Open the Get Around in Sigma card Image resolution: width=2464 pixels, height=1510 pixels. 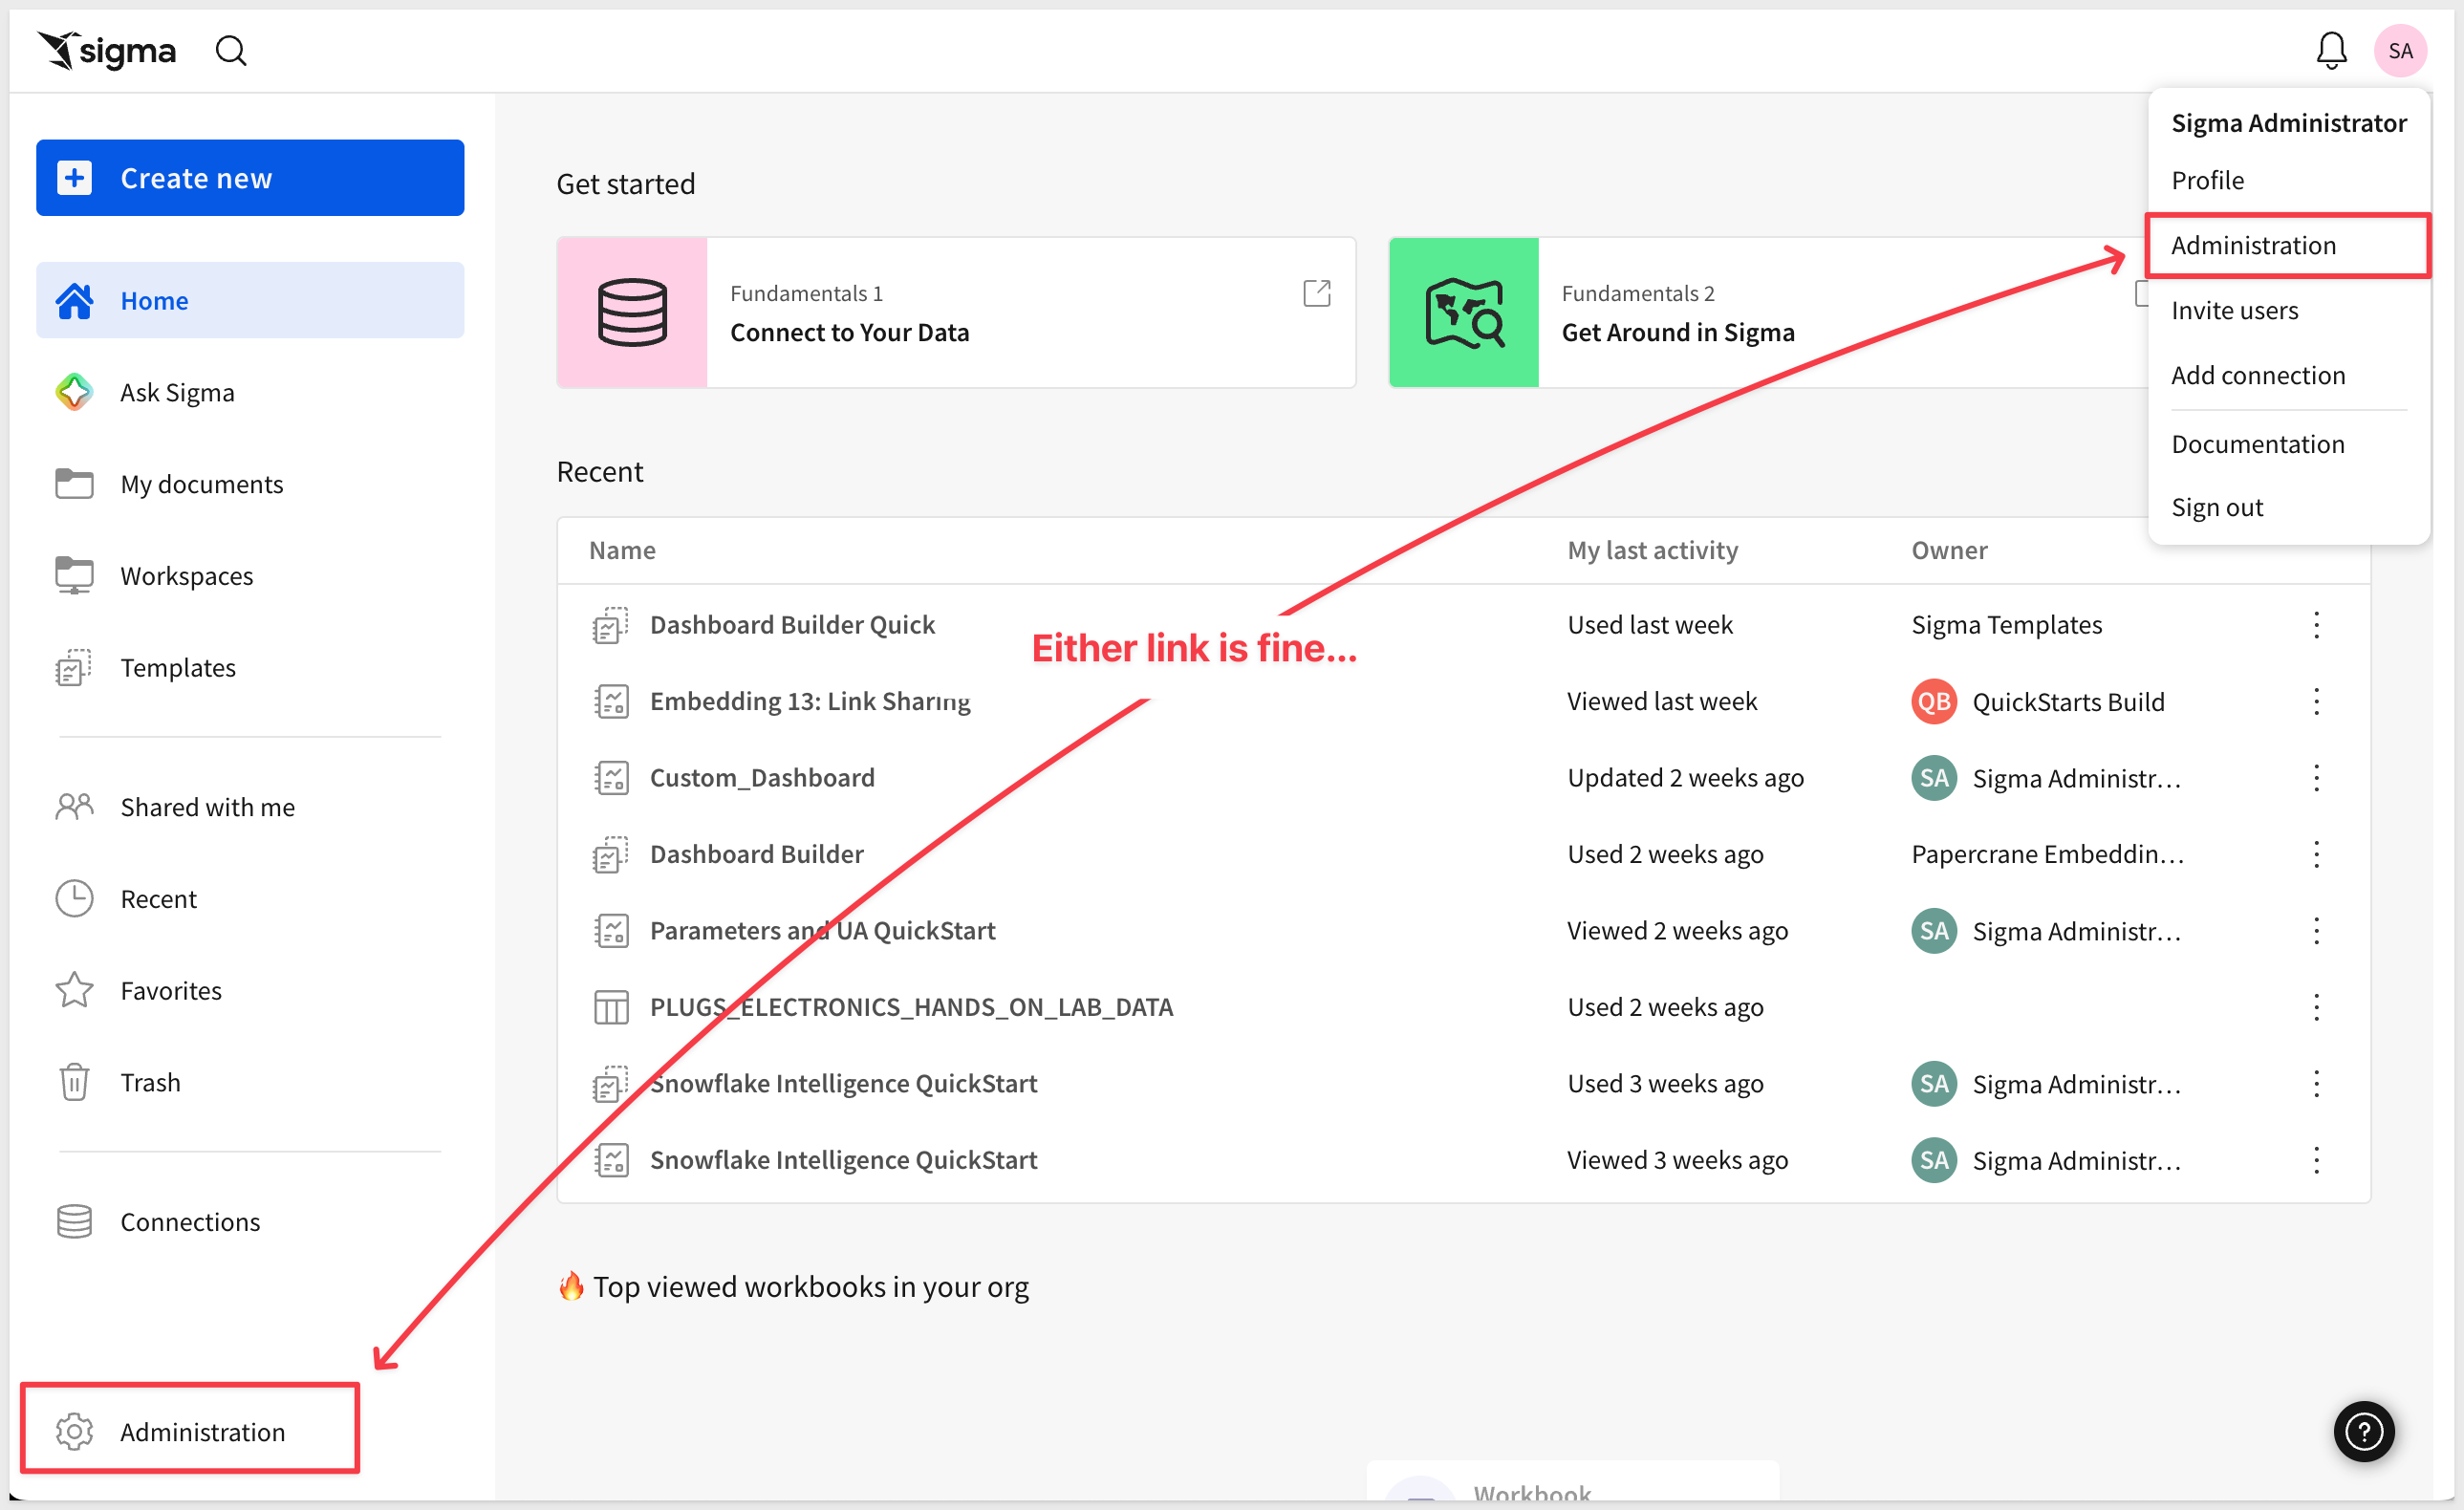1676,332
